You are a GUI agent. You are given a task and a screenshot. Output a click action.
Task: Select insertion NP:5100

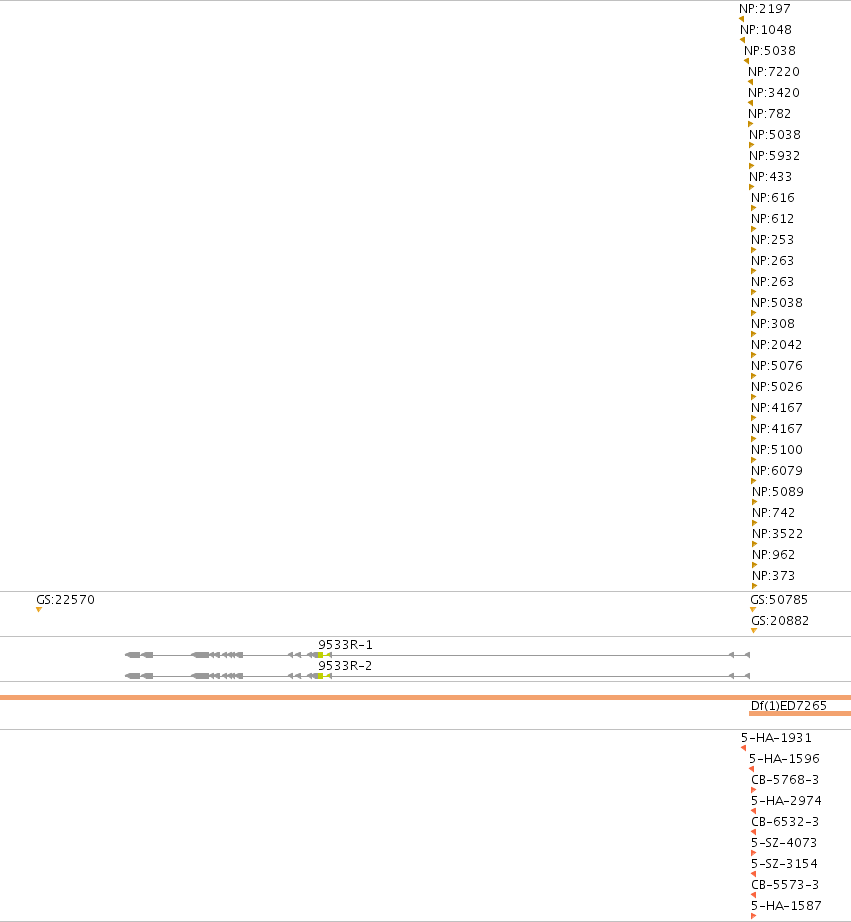click(777, 450)
